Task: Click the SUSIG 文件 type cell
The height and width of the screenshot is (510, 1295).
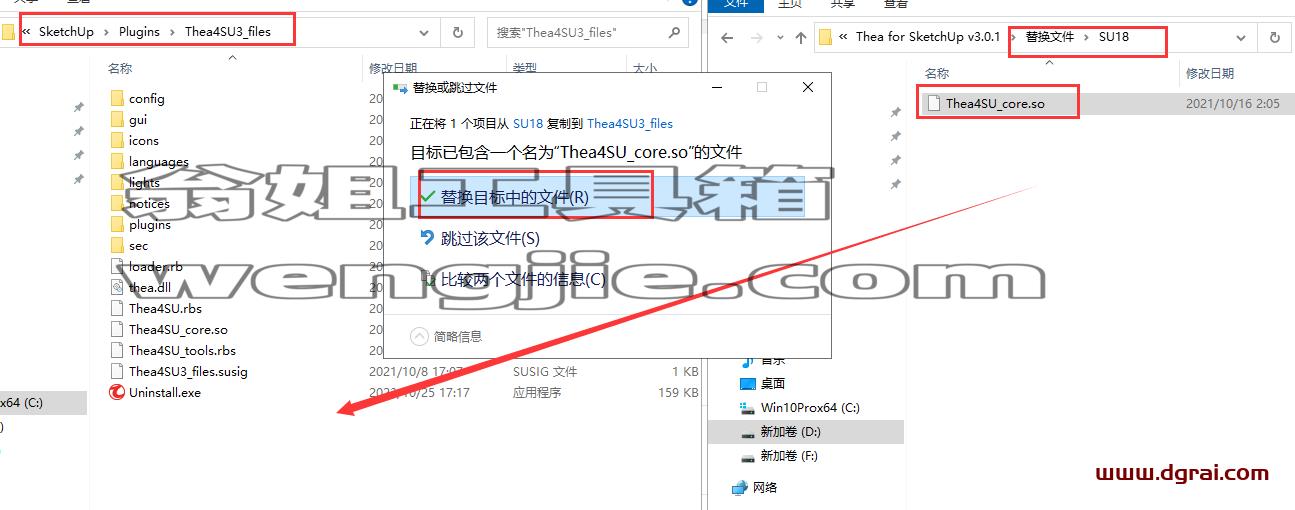Action: pos(545,371)
